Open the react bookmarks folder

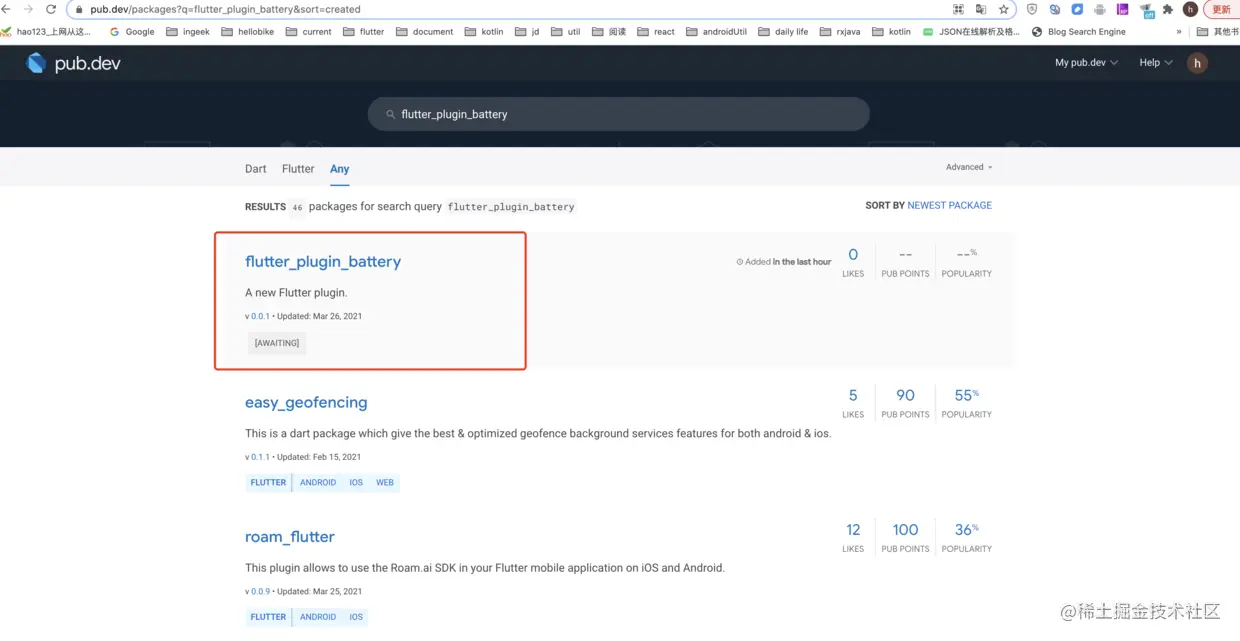[x=656, y=31]
